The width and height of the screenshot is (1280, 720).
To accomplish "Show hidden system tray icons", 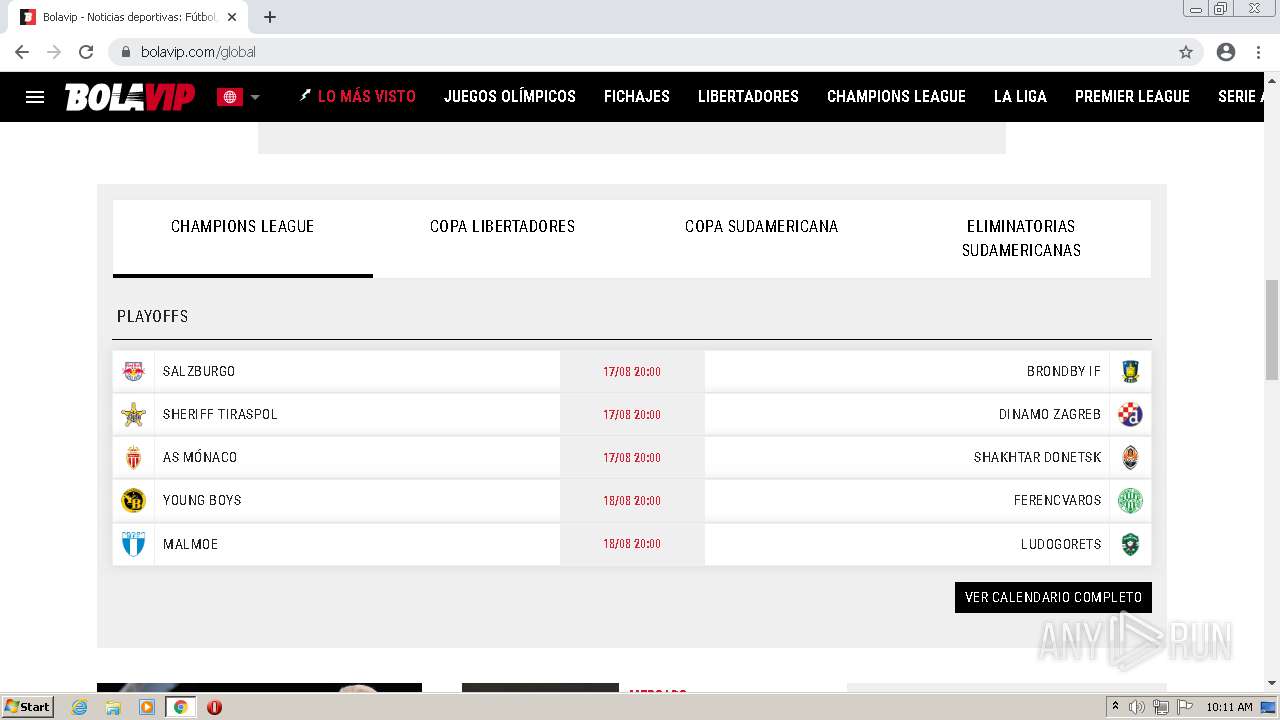I will [1115, 707].
